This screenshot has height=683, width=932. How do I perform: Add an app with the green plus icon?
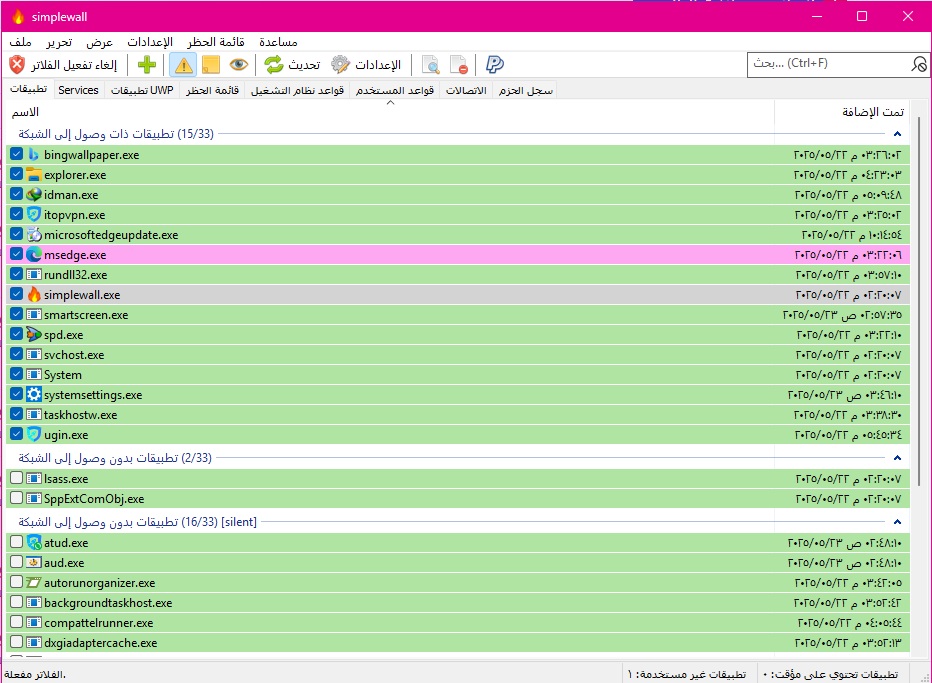[x=147, y=64]
